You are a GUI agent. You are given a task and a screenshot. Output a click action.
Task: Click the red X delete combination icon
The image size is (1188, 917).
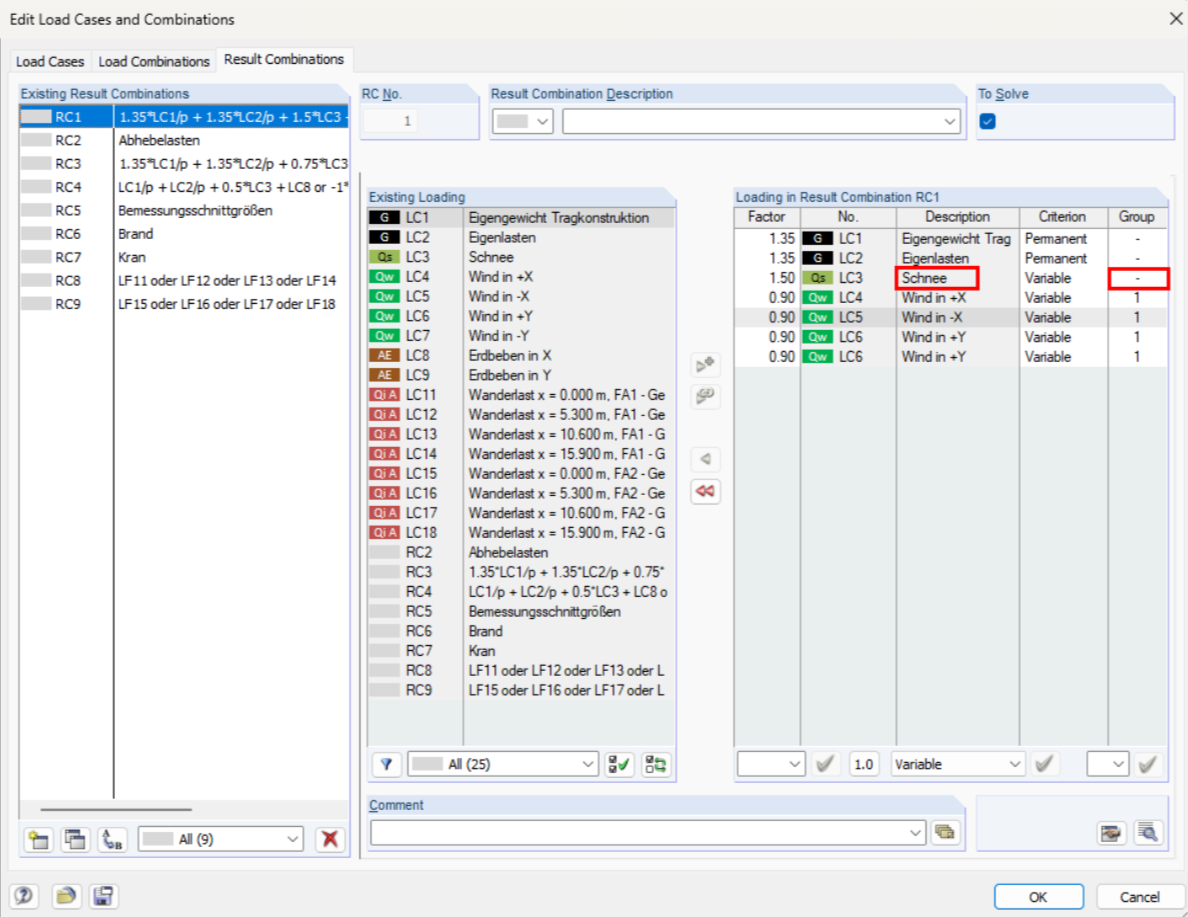329,840
